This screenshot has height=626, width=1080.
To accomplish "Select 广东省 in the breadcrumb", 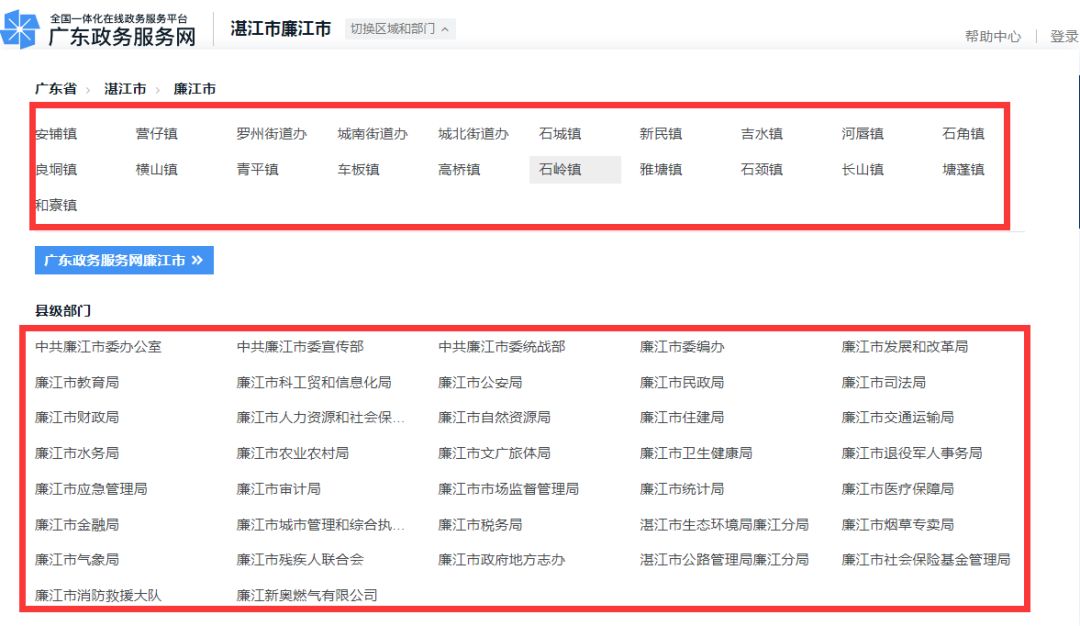I will coord(56,89).
